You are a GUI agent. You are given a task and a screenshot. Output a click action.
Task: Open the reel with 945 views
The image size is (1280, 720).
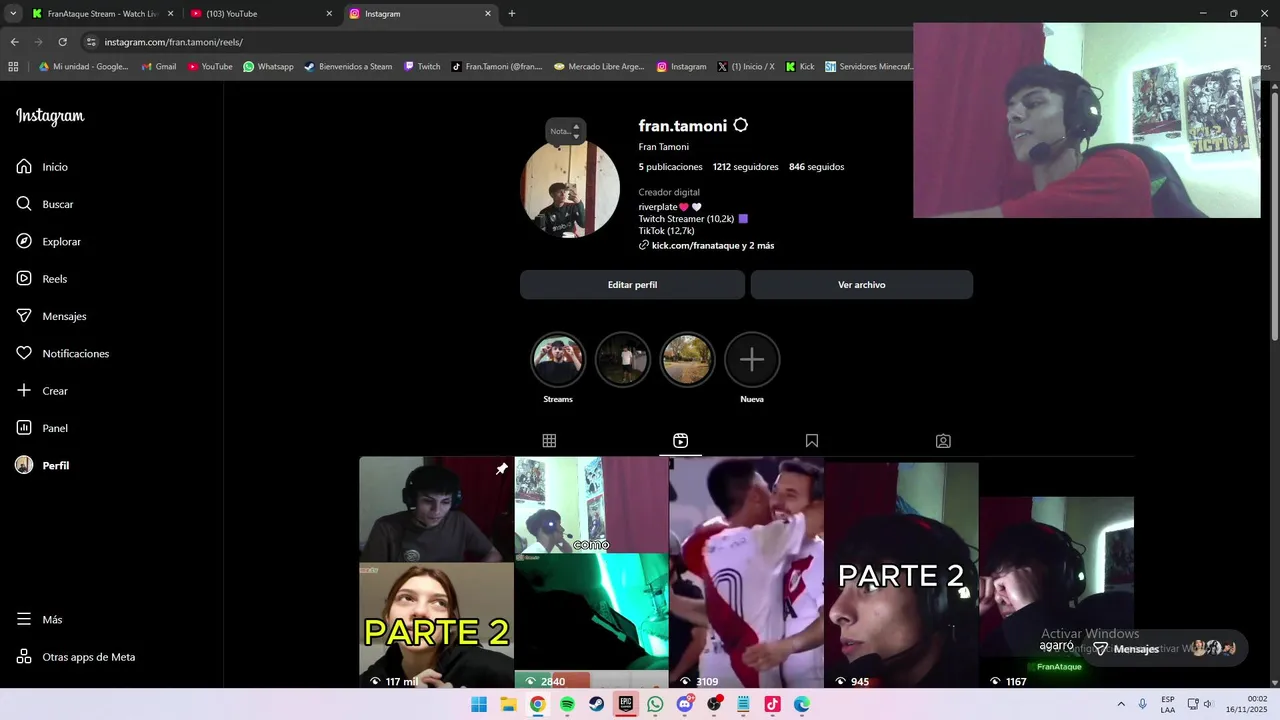coord(901,572)
